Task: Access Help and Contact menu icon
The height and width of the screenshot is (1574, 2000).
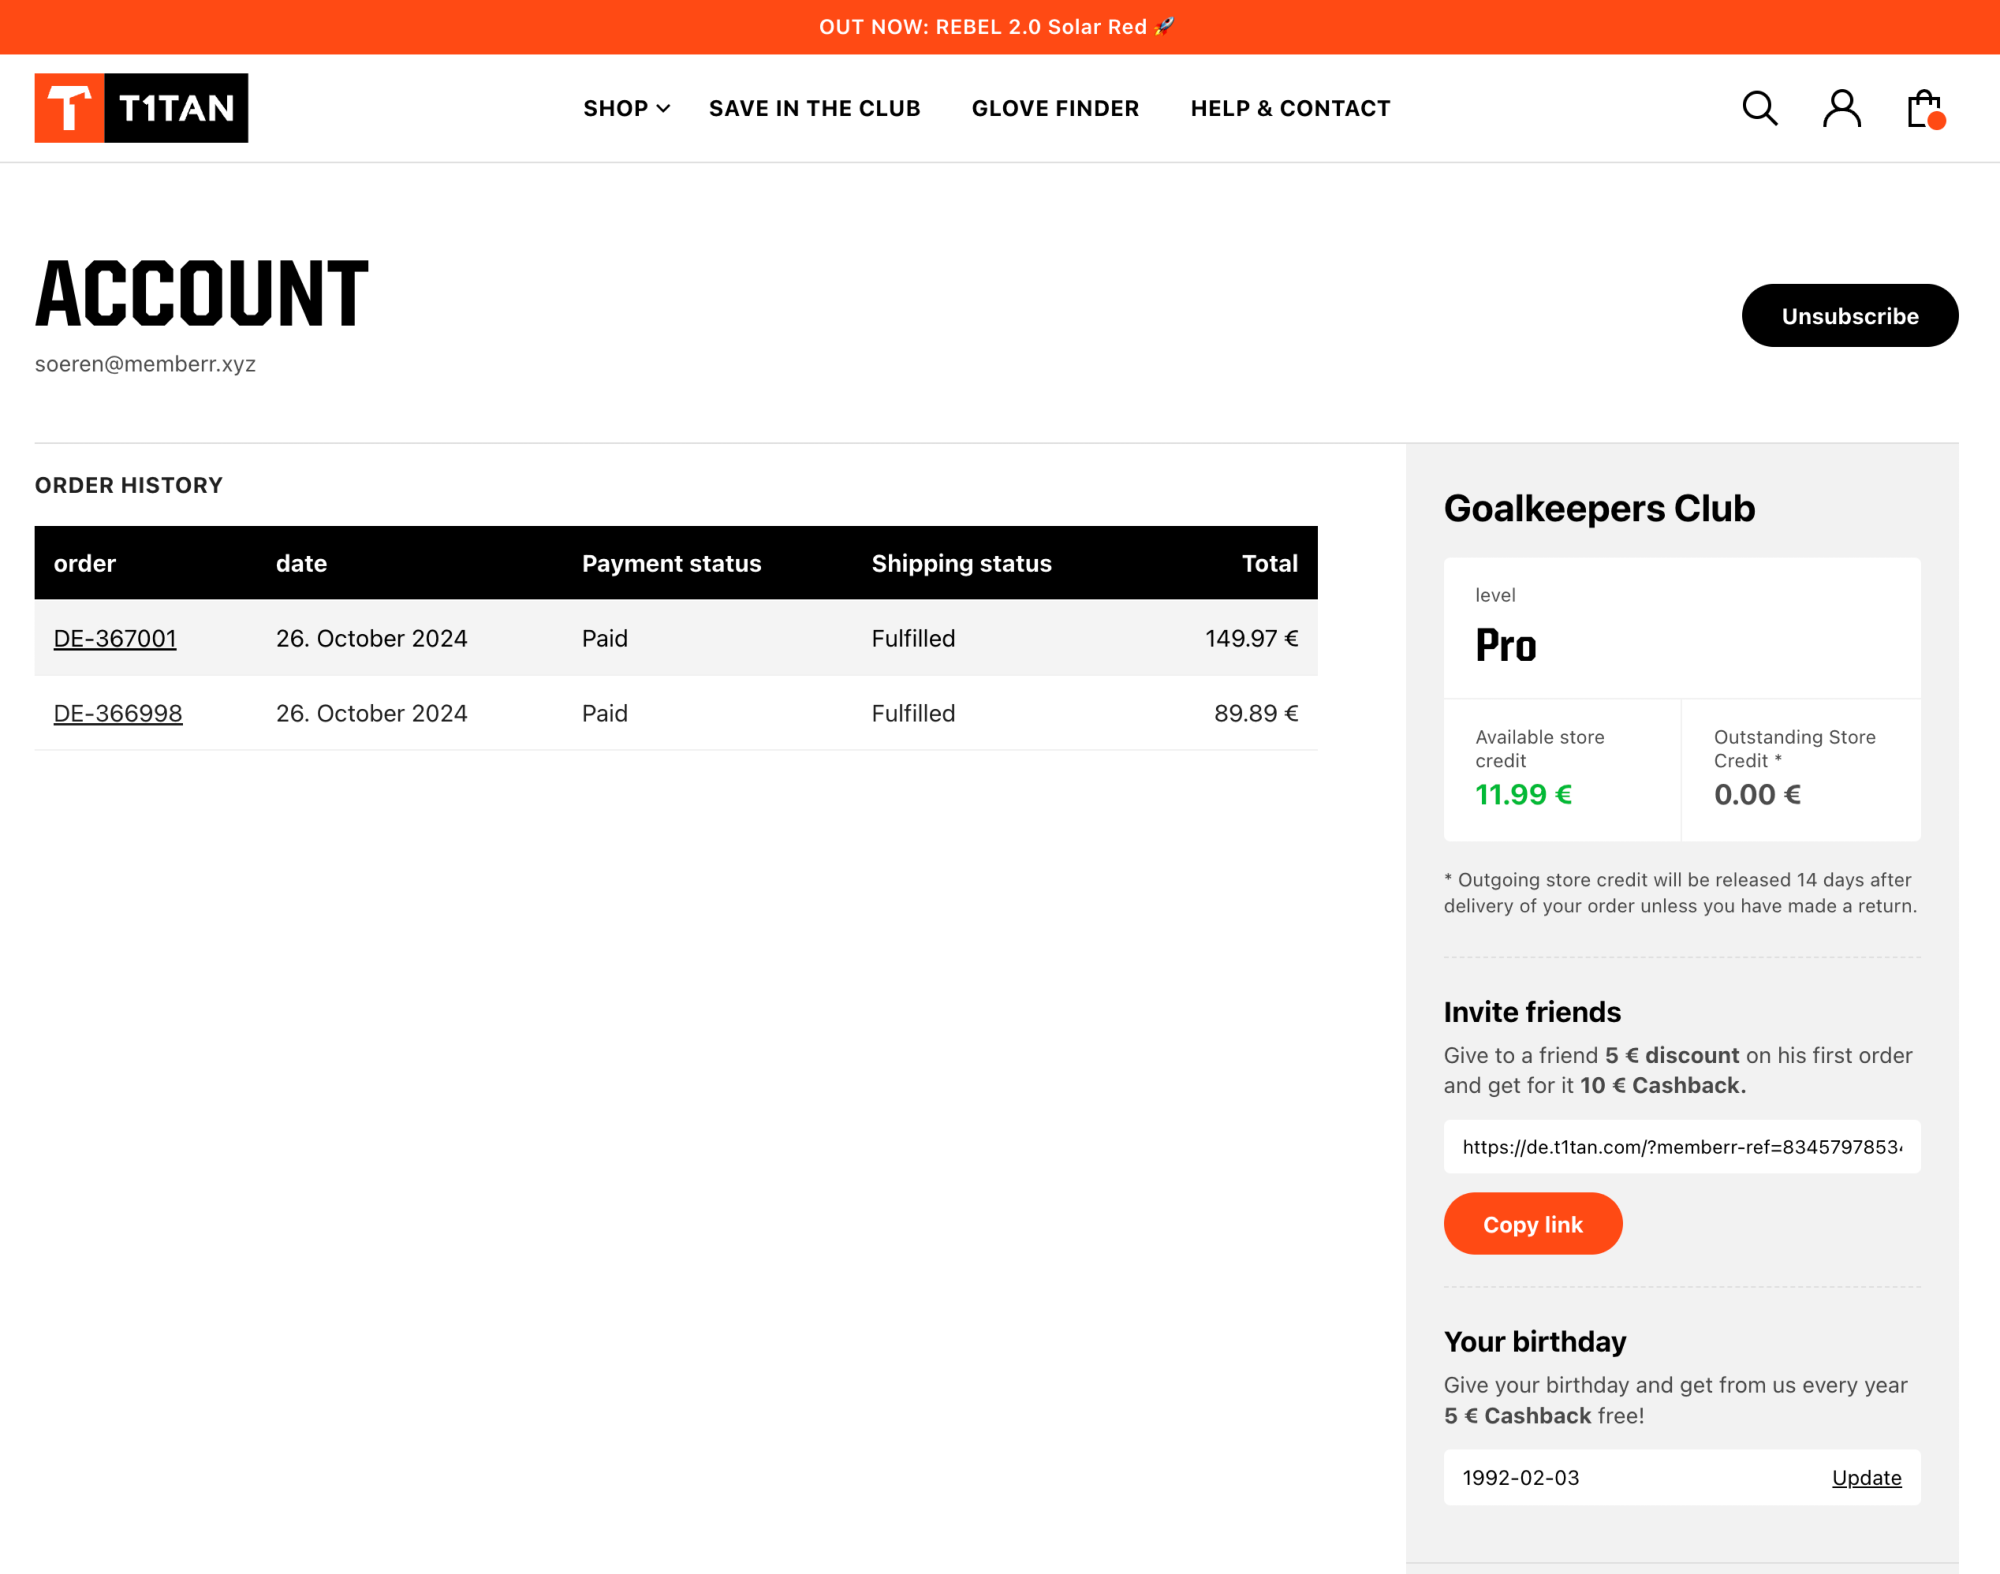Action: [x=1291, y=107]
